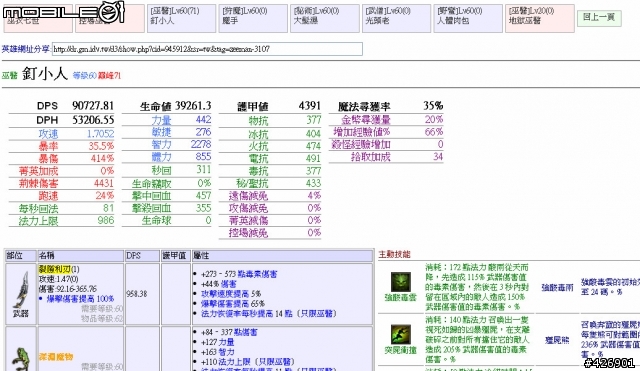Click the 殭屍熊 rune name

557,340
